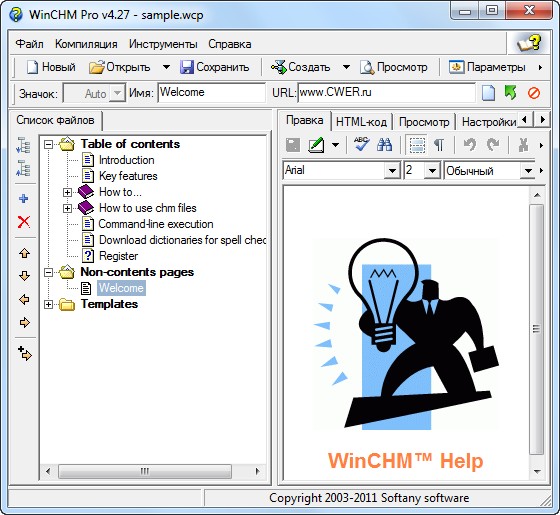The width and height of the screenshot is (560, 515).
Task: Click the Создать build button
Action: coord(300,67)
